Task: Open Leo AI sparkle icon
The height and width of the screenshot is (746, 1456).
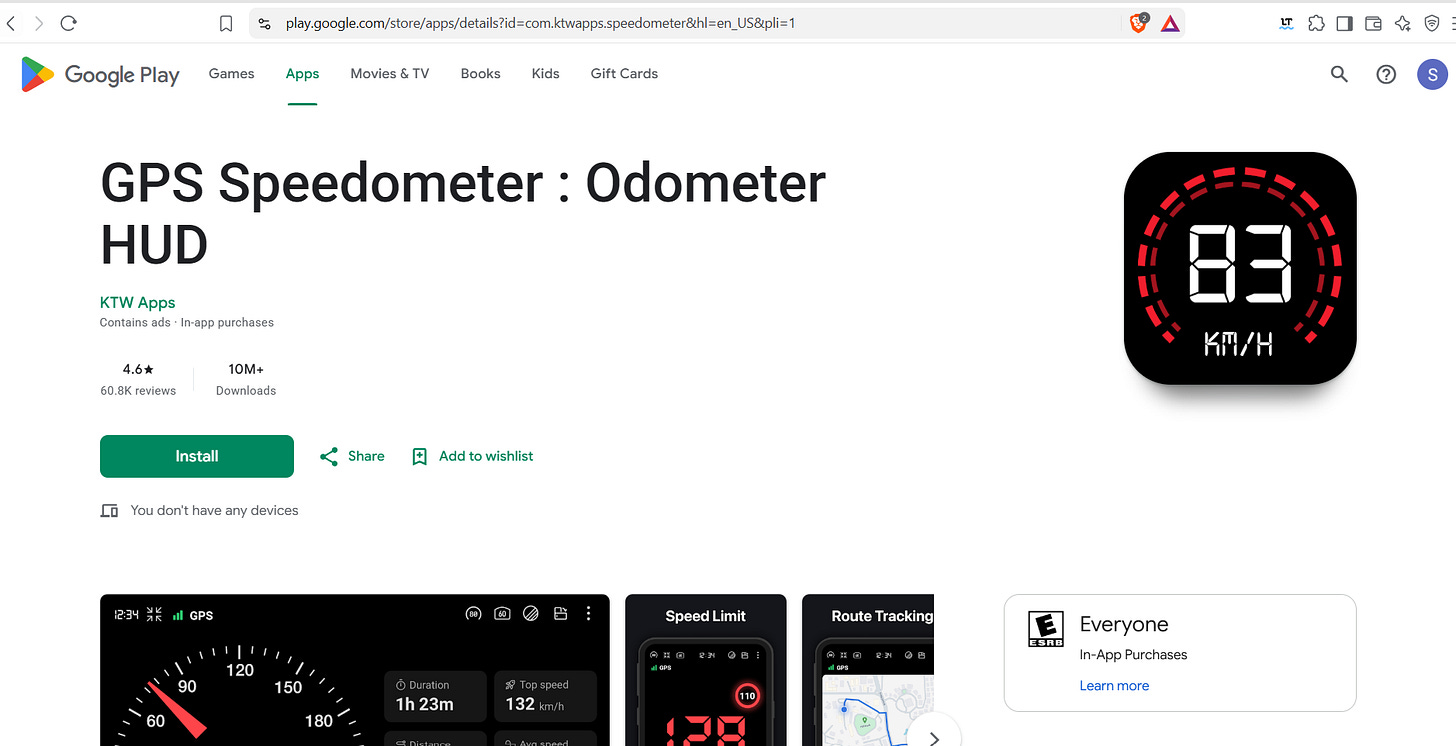Action: (x=1402, y=23)
